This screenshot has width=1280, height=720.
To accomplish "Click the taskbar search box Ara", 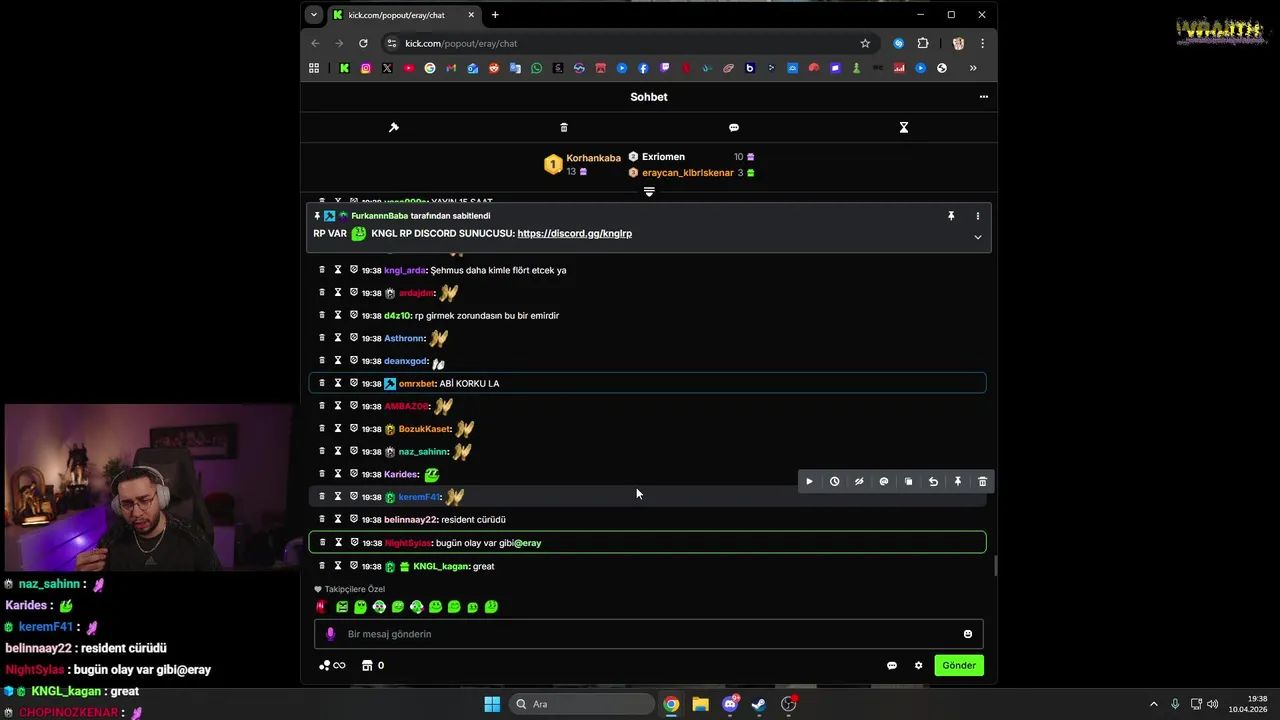I will [x=582, y=704].
